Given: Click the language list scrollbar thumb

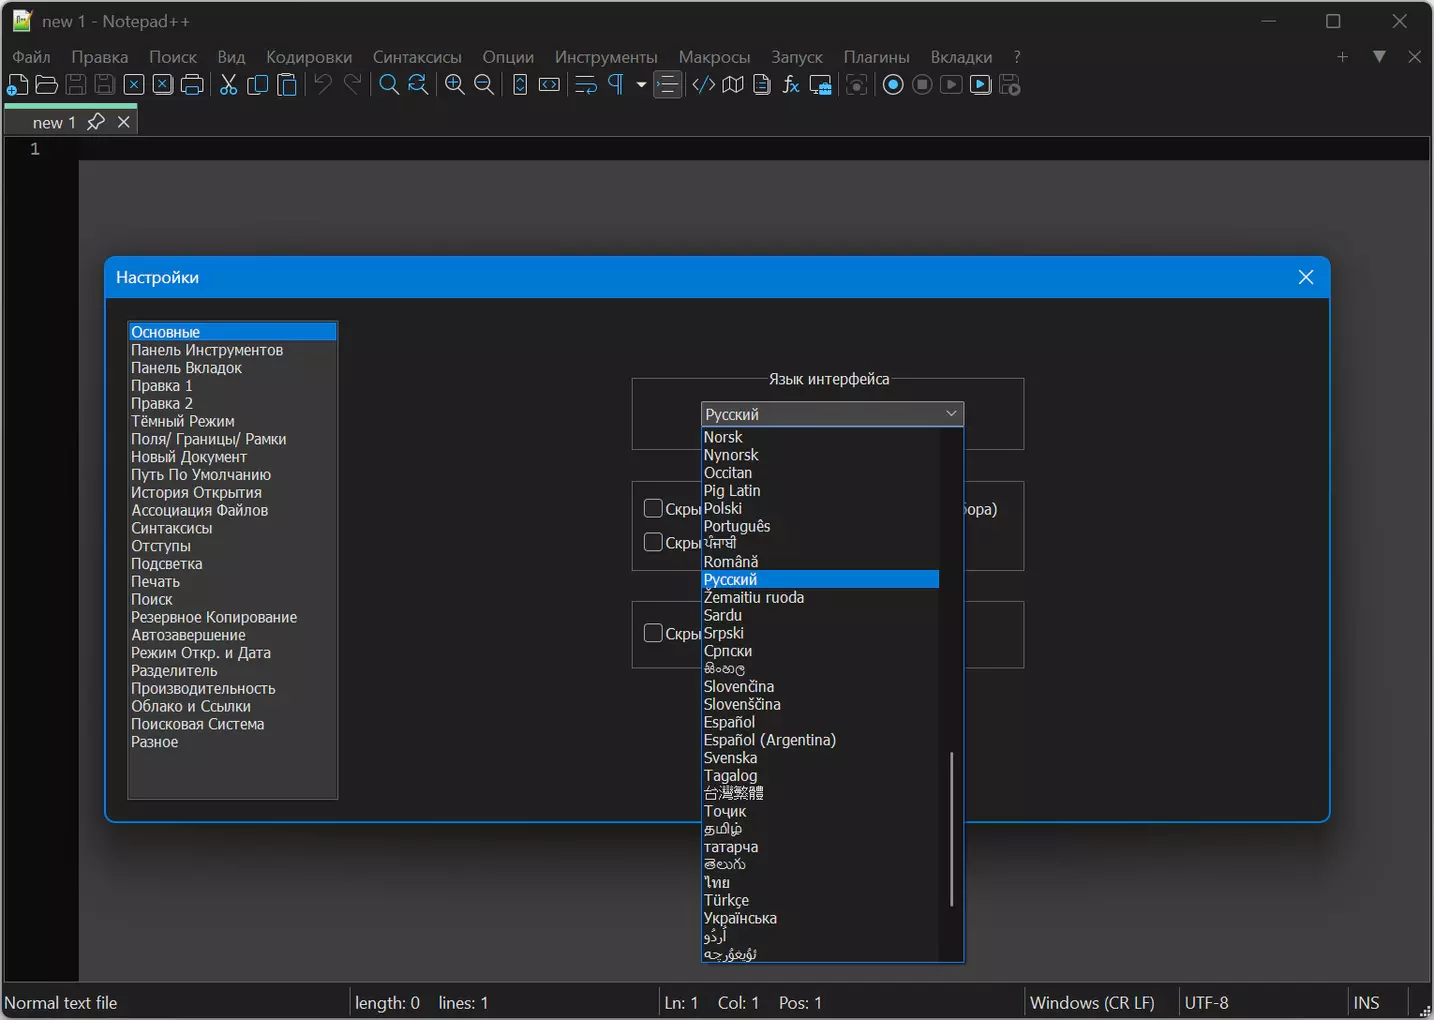Looking at the screenshot, I should [951, 829].
